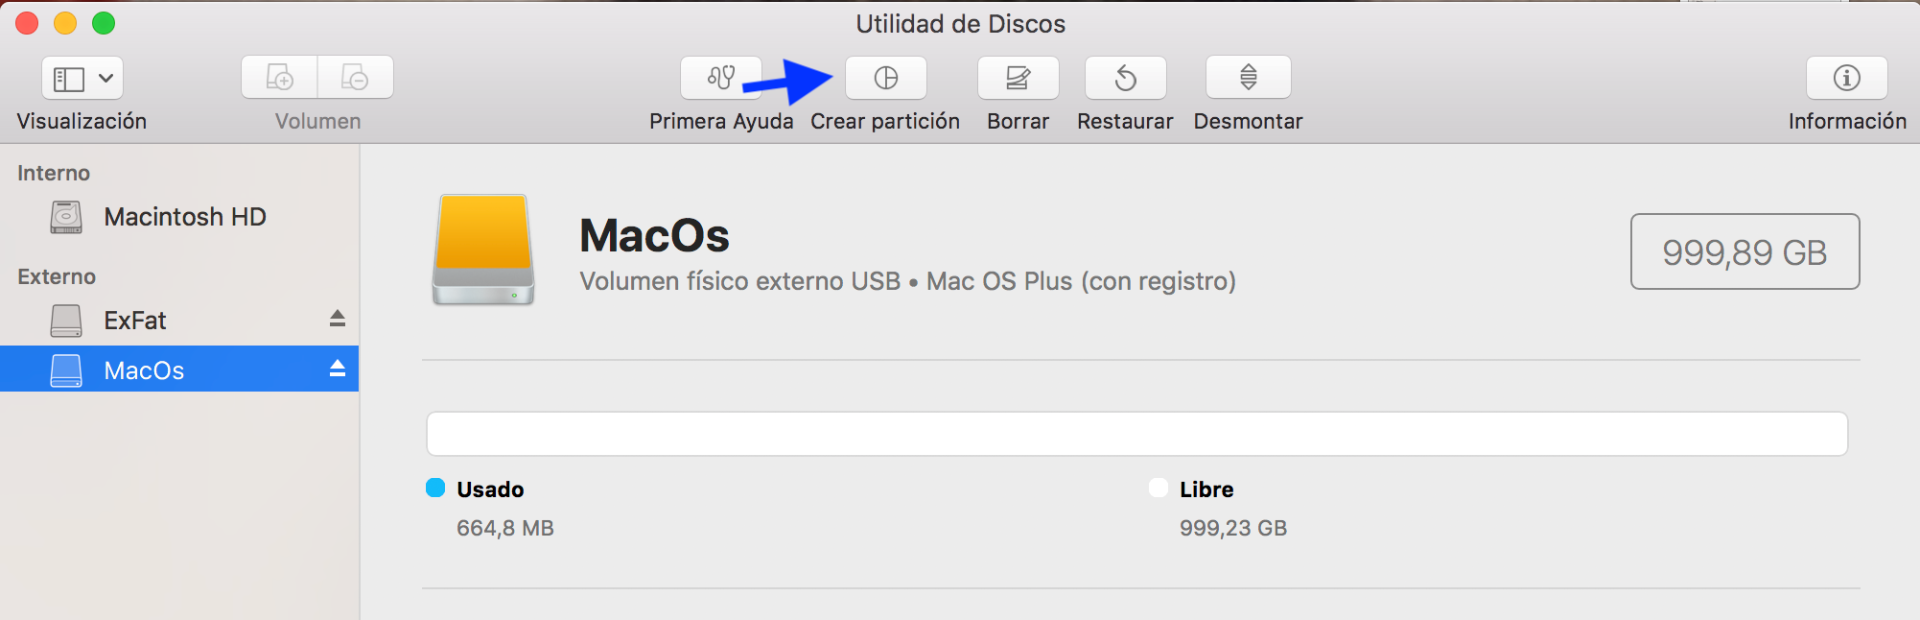Click the Borrar erase icon

point(1018,78)
